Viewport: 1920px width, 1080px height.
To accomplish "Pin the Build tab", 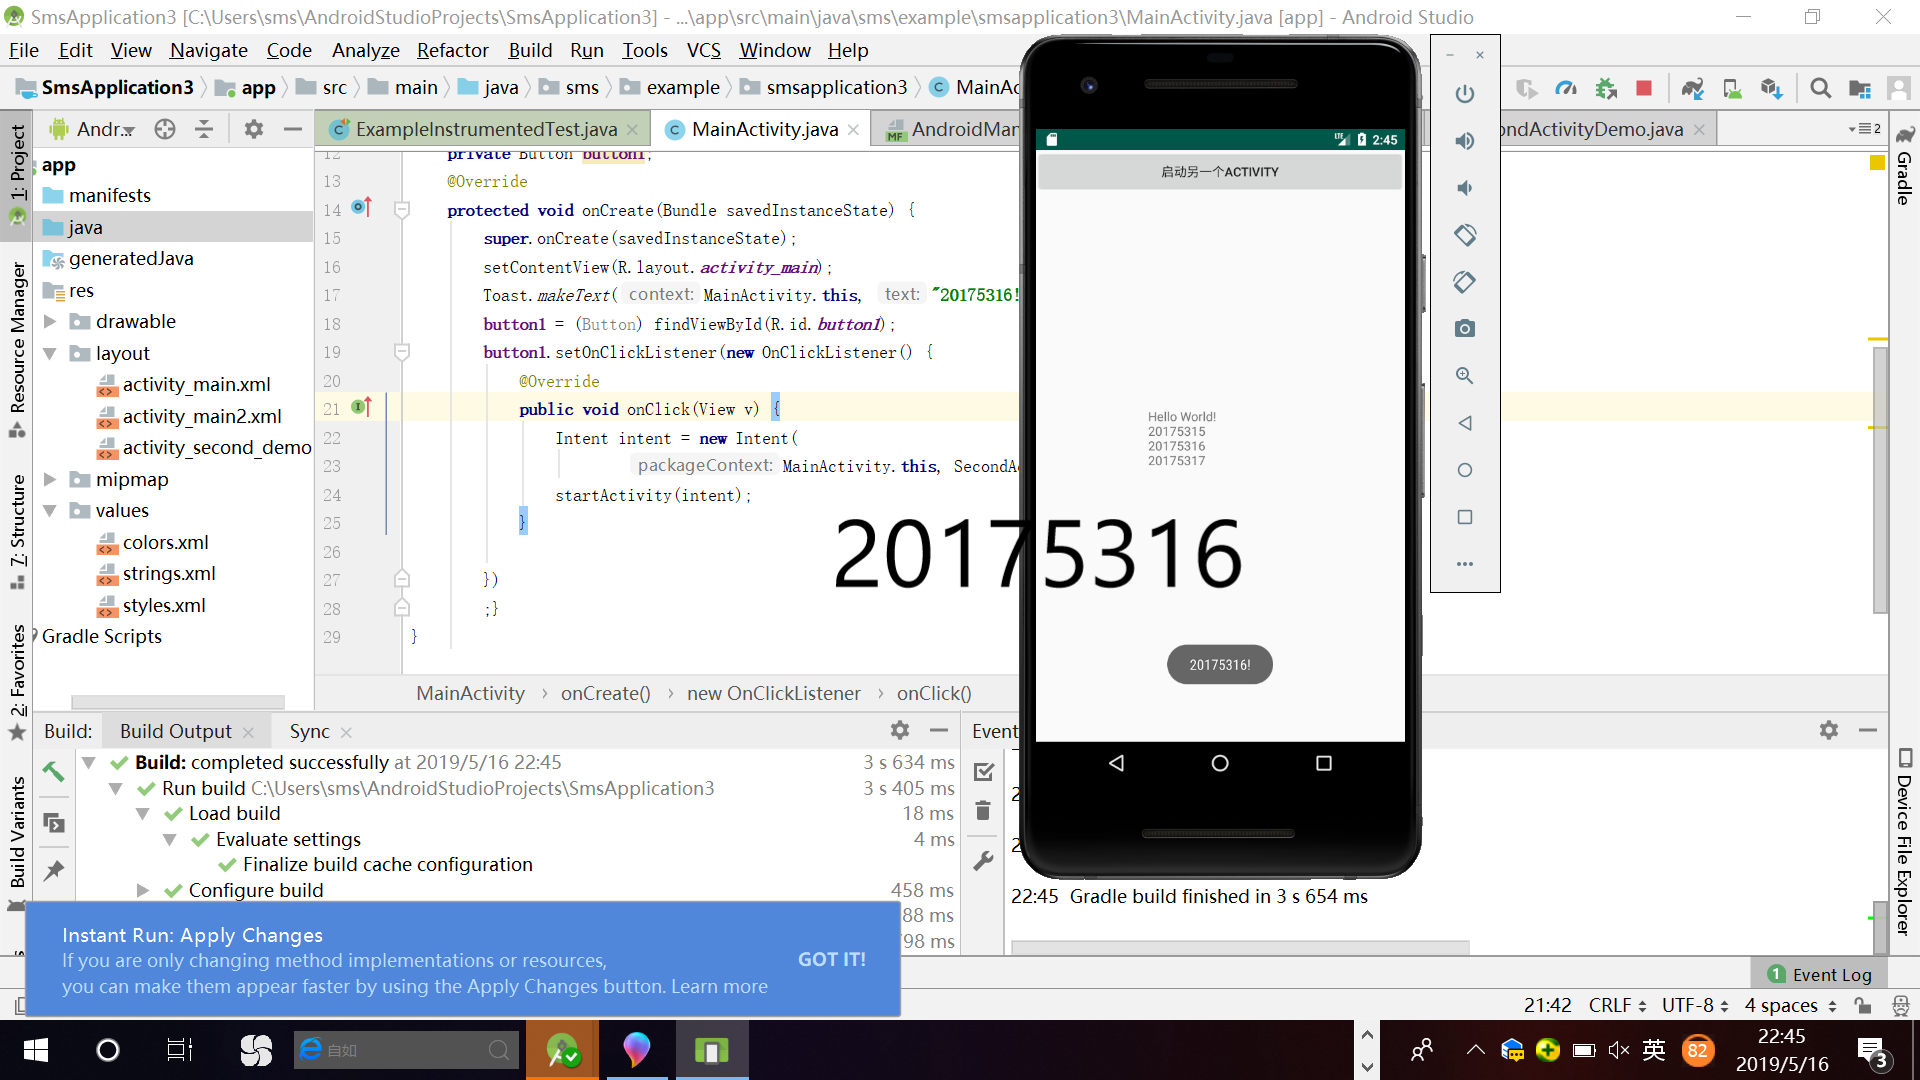I will point(53,870).
